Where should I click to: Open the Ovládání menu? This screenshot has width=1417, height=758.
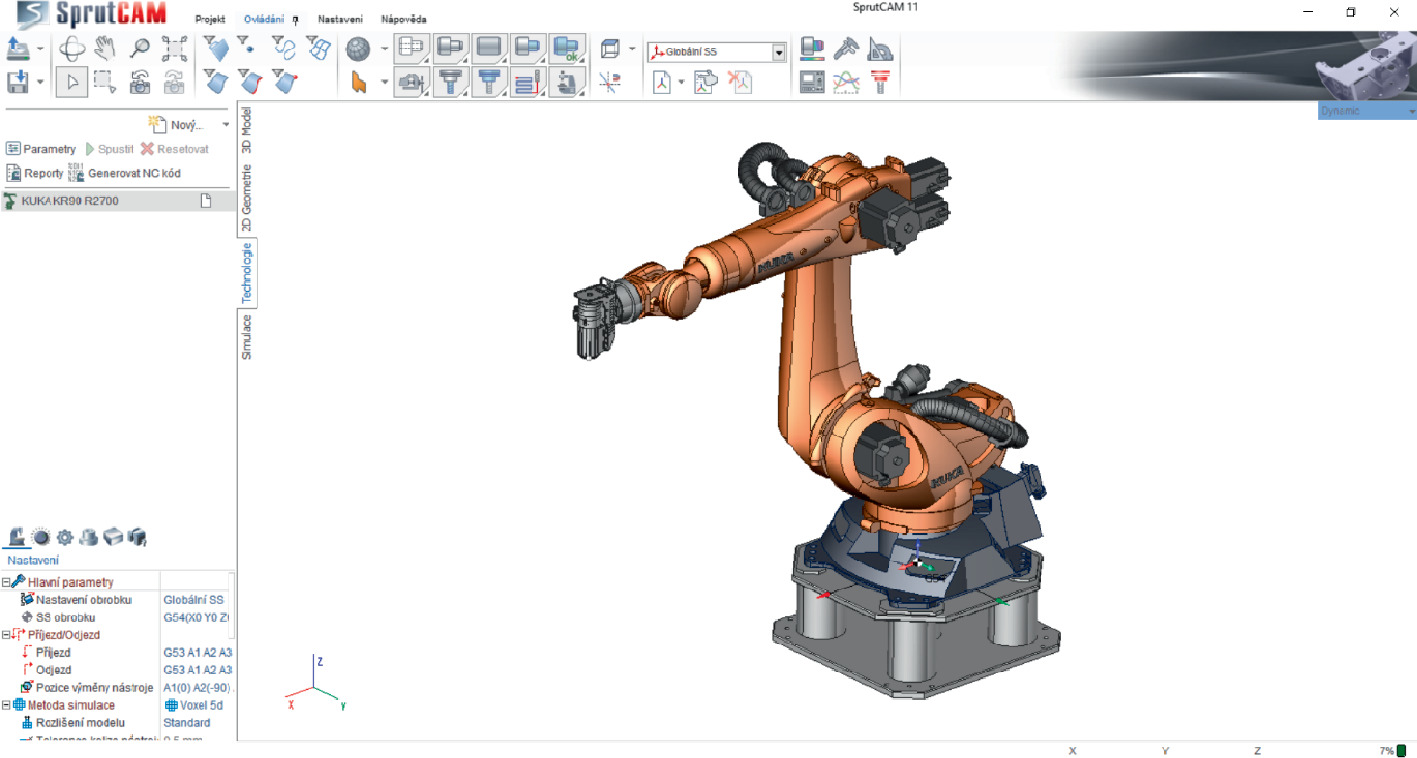coord(264,19)
